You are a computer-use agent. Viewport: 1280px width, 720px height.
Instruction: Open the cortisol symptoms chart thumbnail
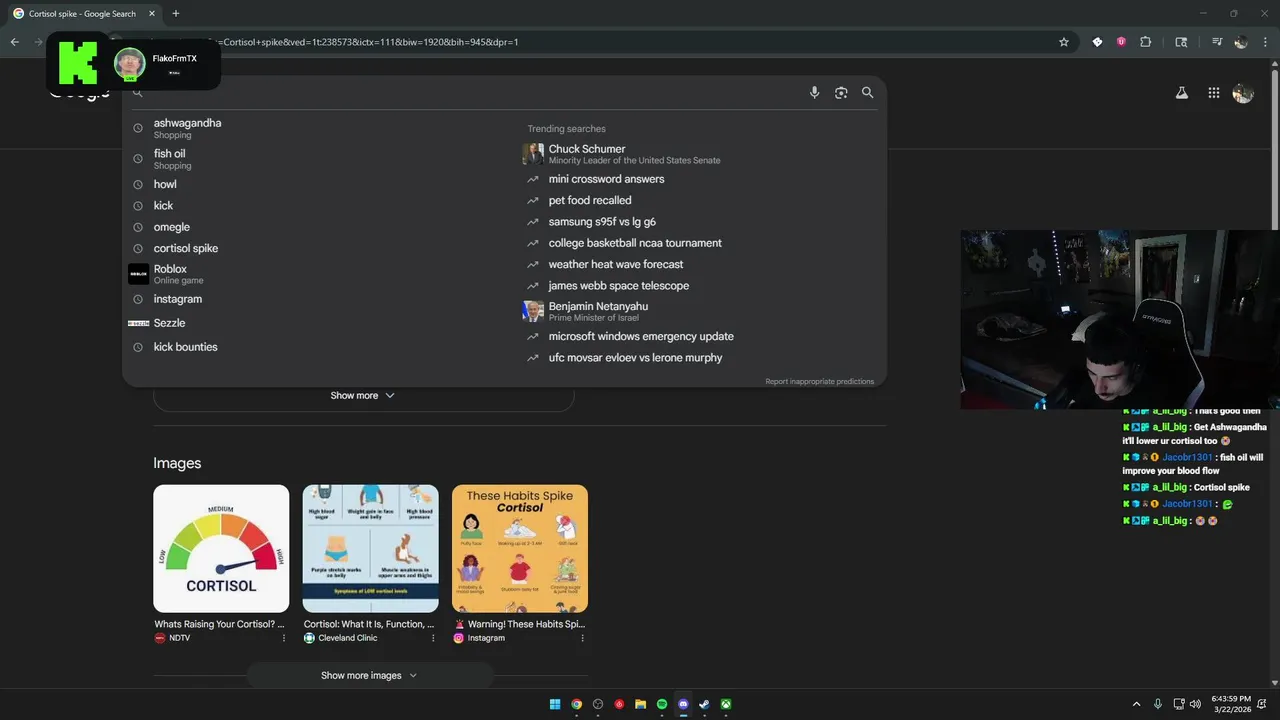pyautogui.click(x=370, y=548)
